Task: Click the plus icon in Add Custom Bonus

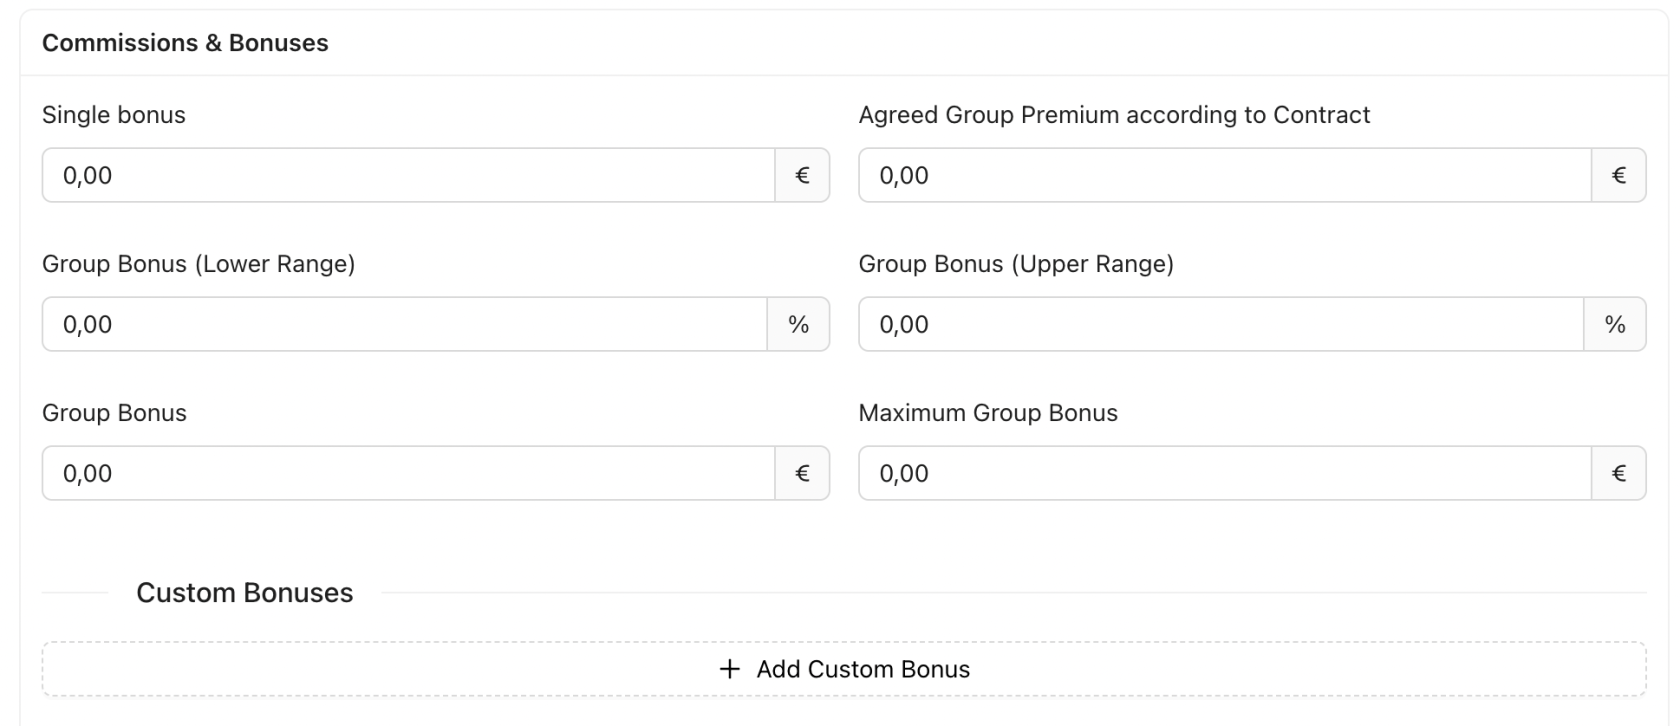Action: tap(730, 669)
